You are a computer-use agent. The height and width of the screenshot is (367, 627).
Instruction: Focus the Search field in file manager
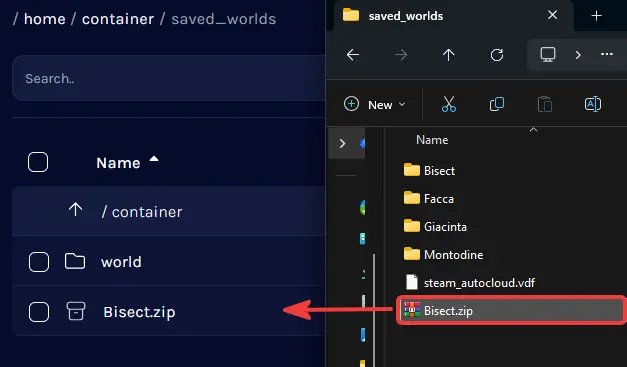[x=169, y=78]
